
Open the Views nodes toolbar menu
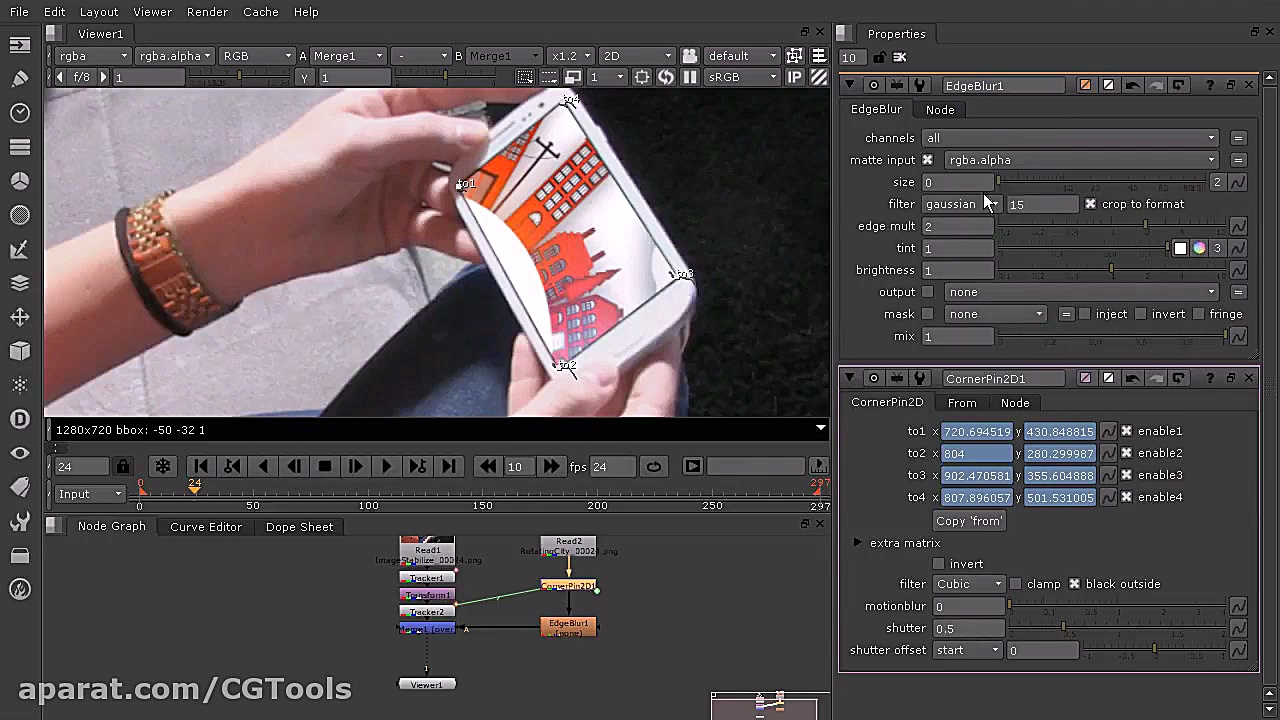tap(20, 453)
